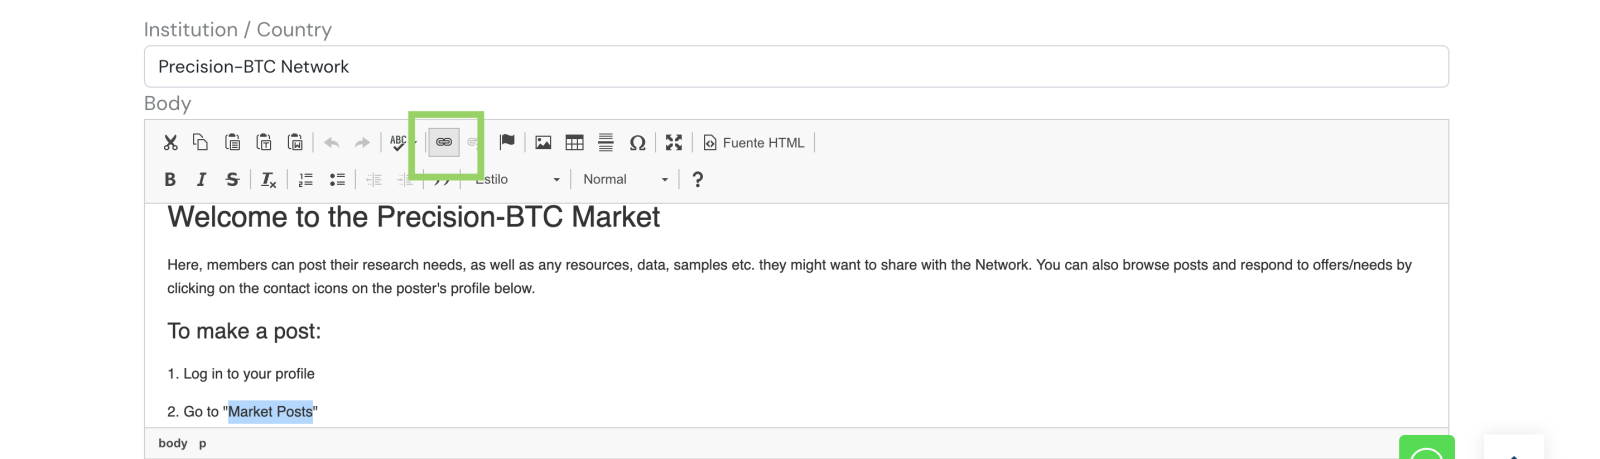Click the Insert Image icon
The image size is (1600, 459).
[543, 143]
